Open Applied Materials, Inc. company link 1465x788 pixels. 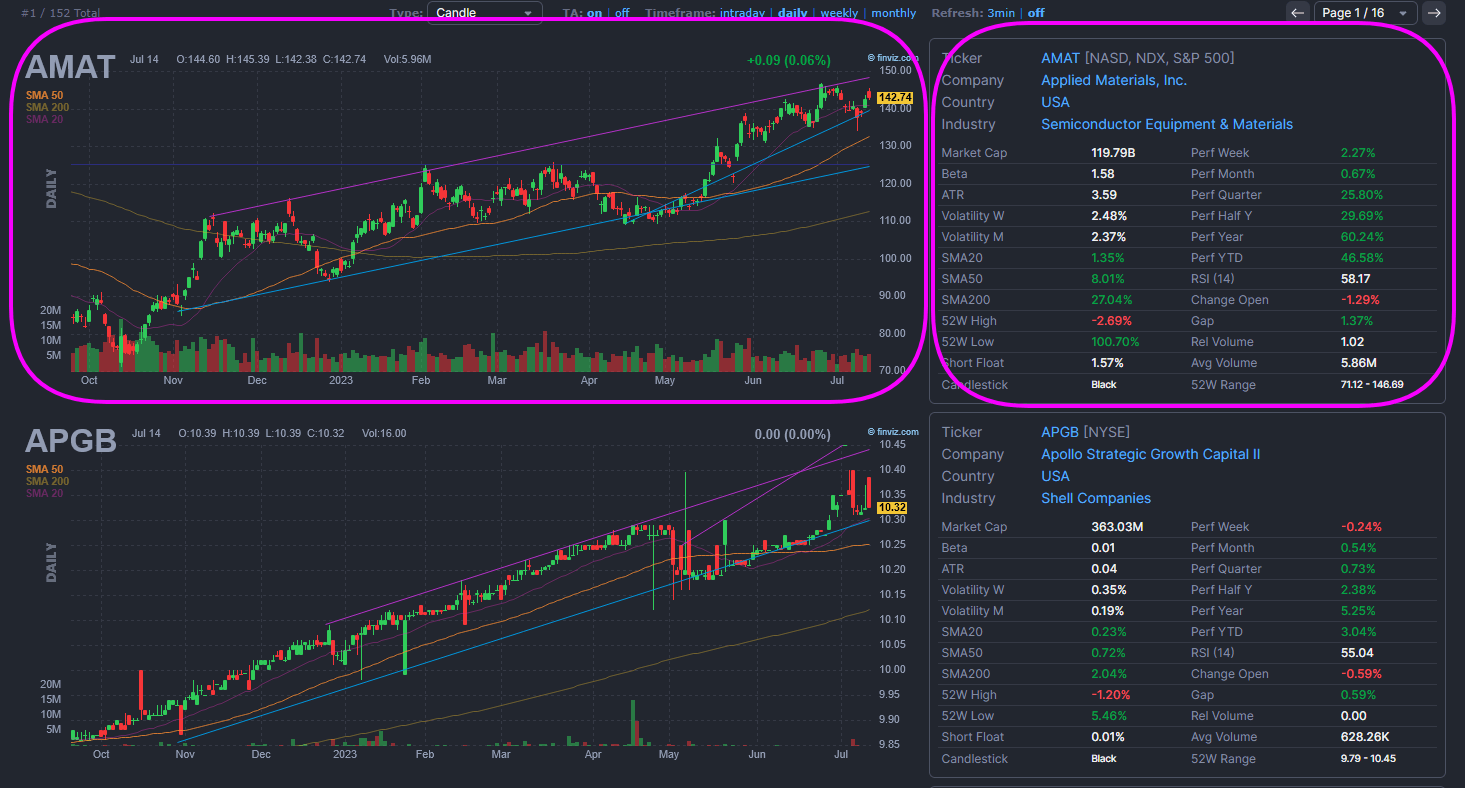click(x=1114, y=80)
